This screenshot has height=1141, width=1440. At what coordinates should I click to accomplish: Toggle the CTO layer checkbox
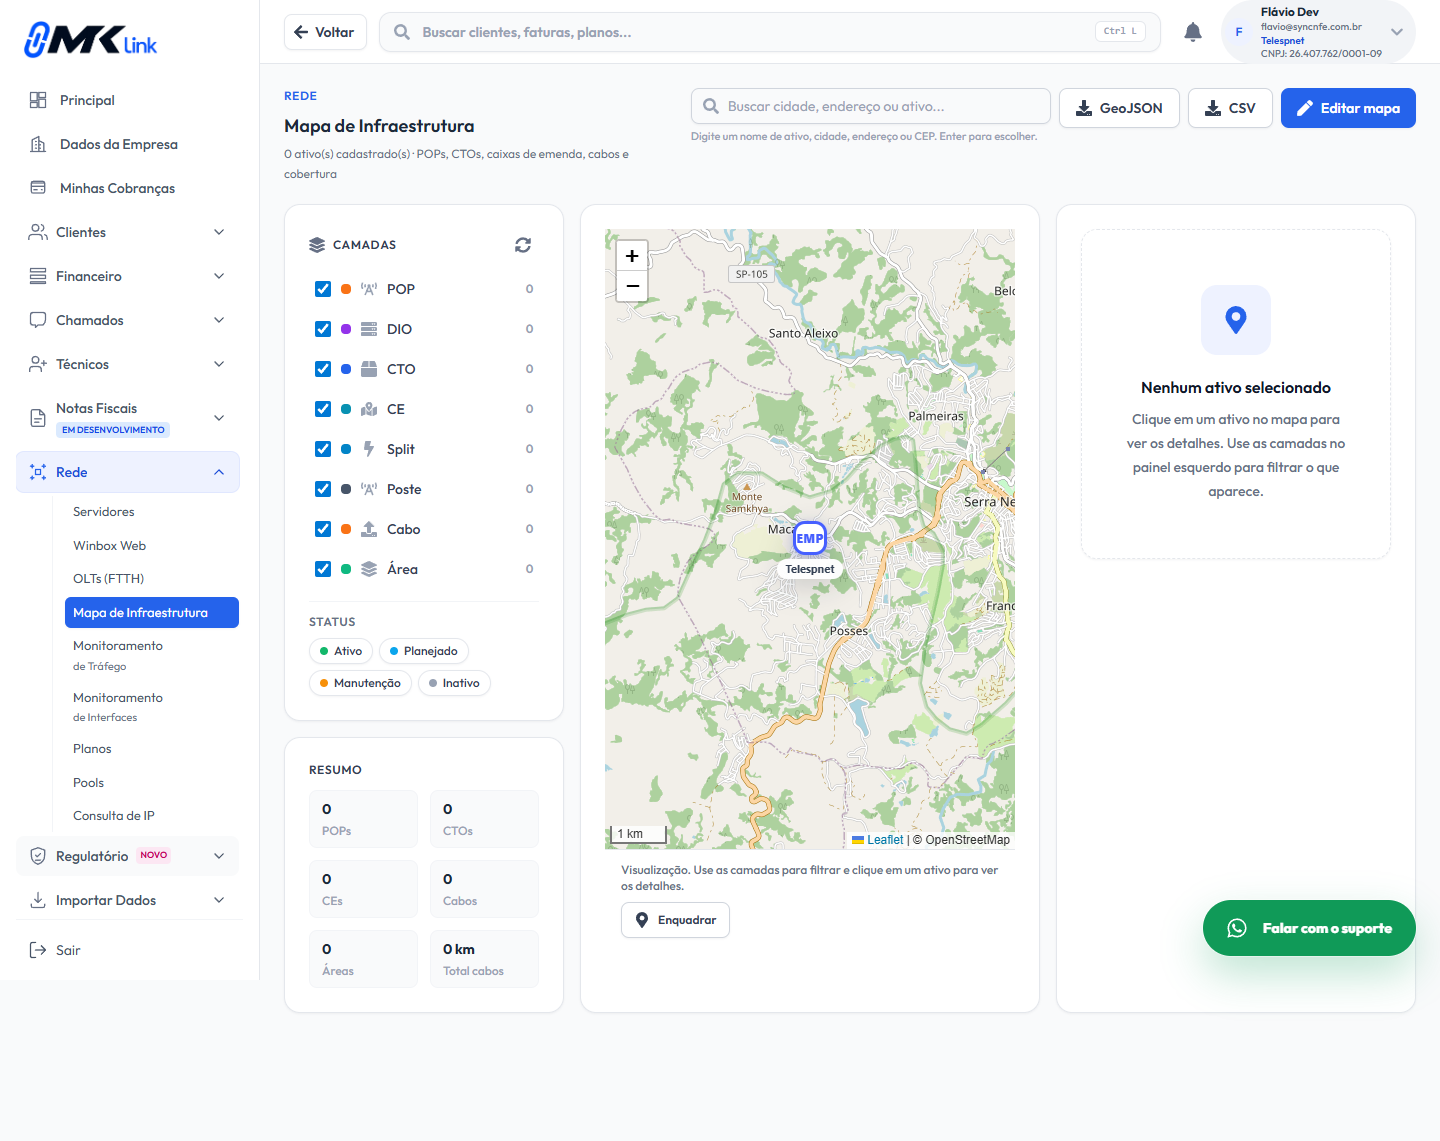[323, 369]
